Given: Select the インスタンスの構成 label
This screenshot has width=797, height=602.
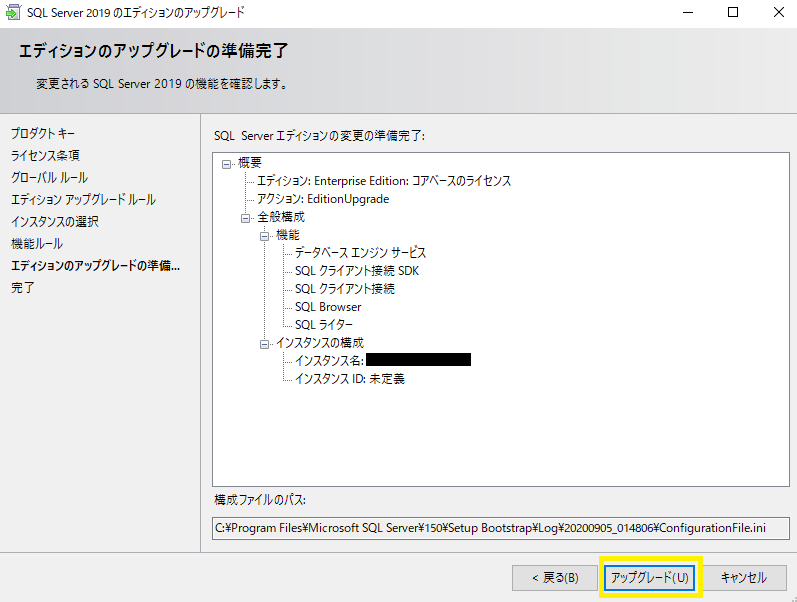Looking at the screenshot, I should (320, 343).
